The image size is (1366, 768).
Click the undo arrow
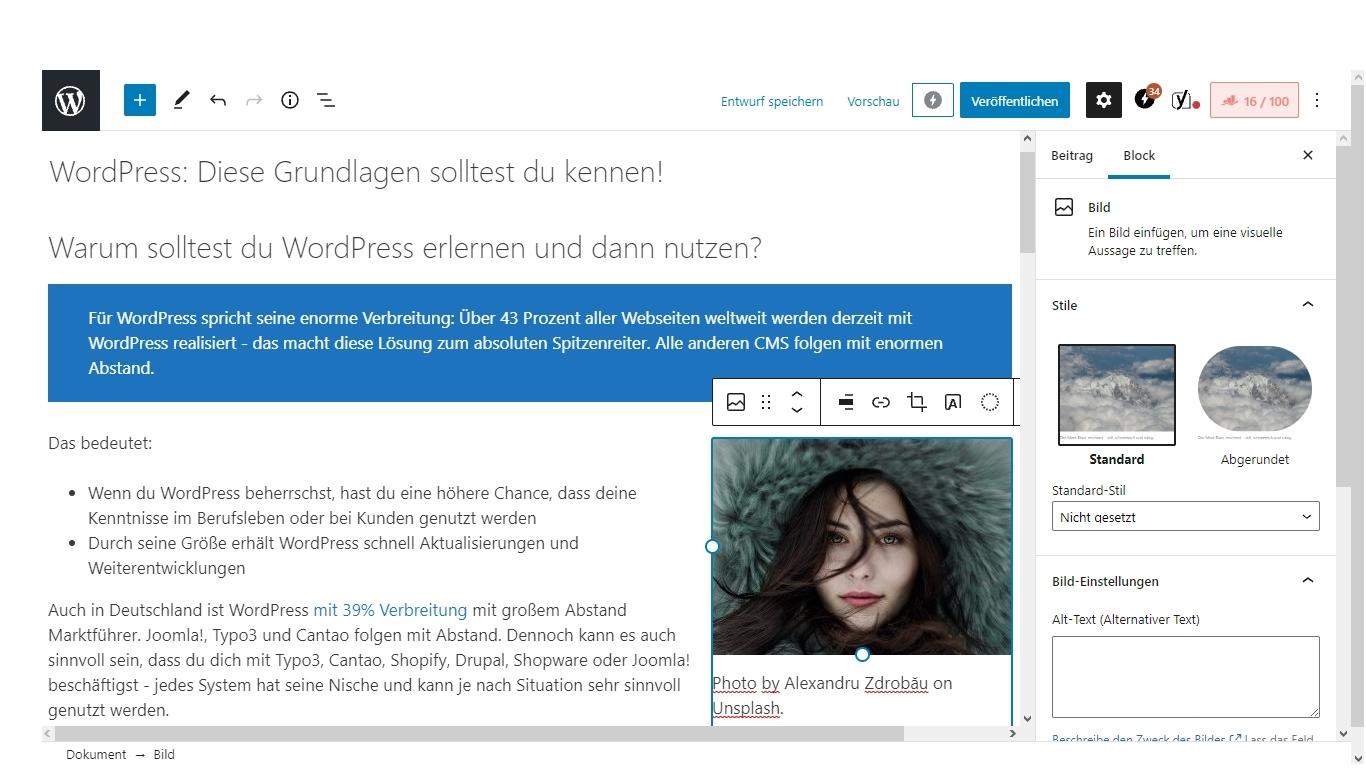click(218, 100)
